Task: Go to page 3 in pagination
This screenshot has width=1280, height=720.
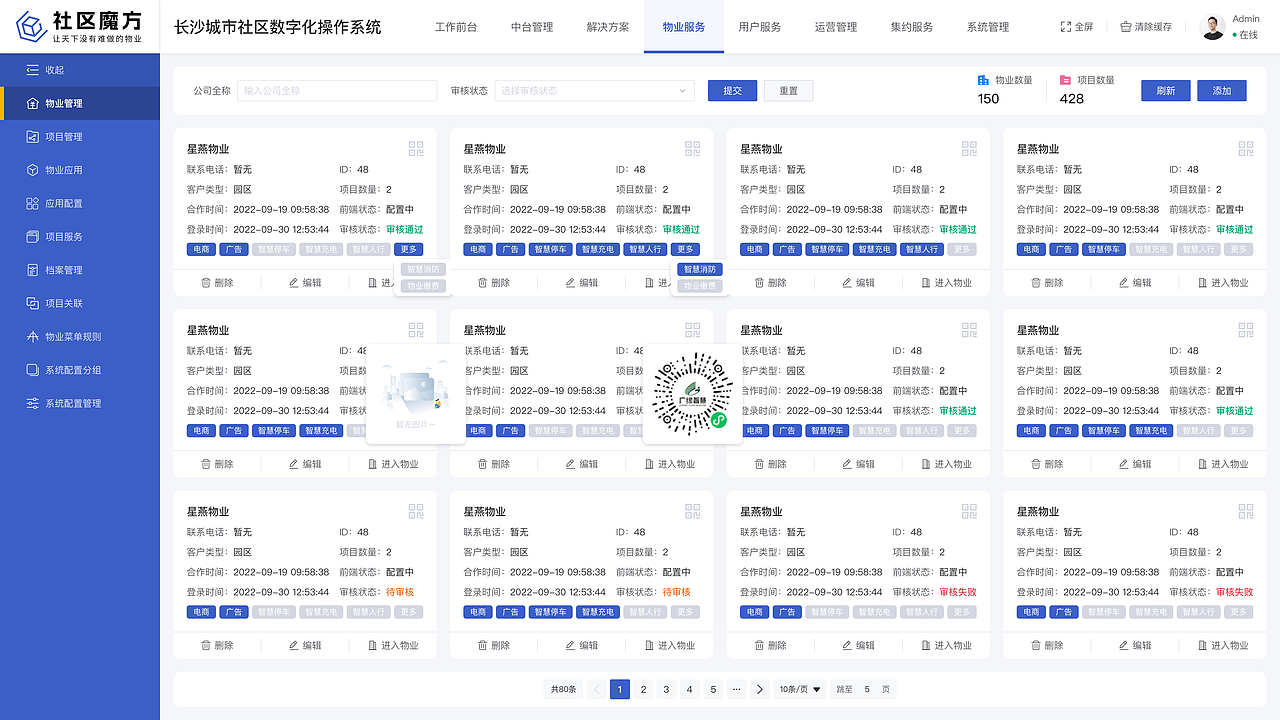Action: click(x=666, y=689)
